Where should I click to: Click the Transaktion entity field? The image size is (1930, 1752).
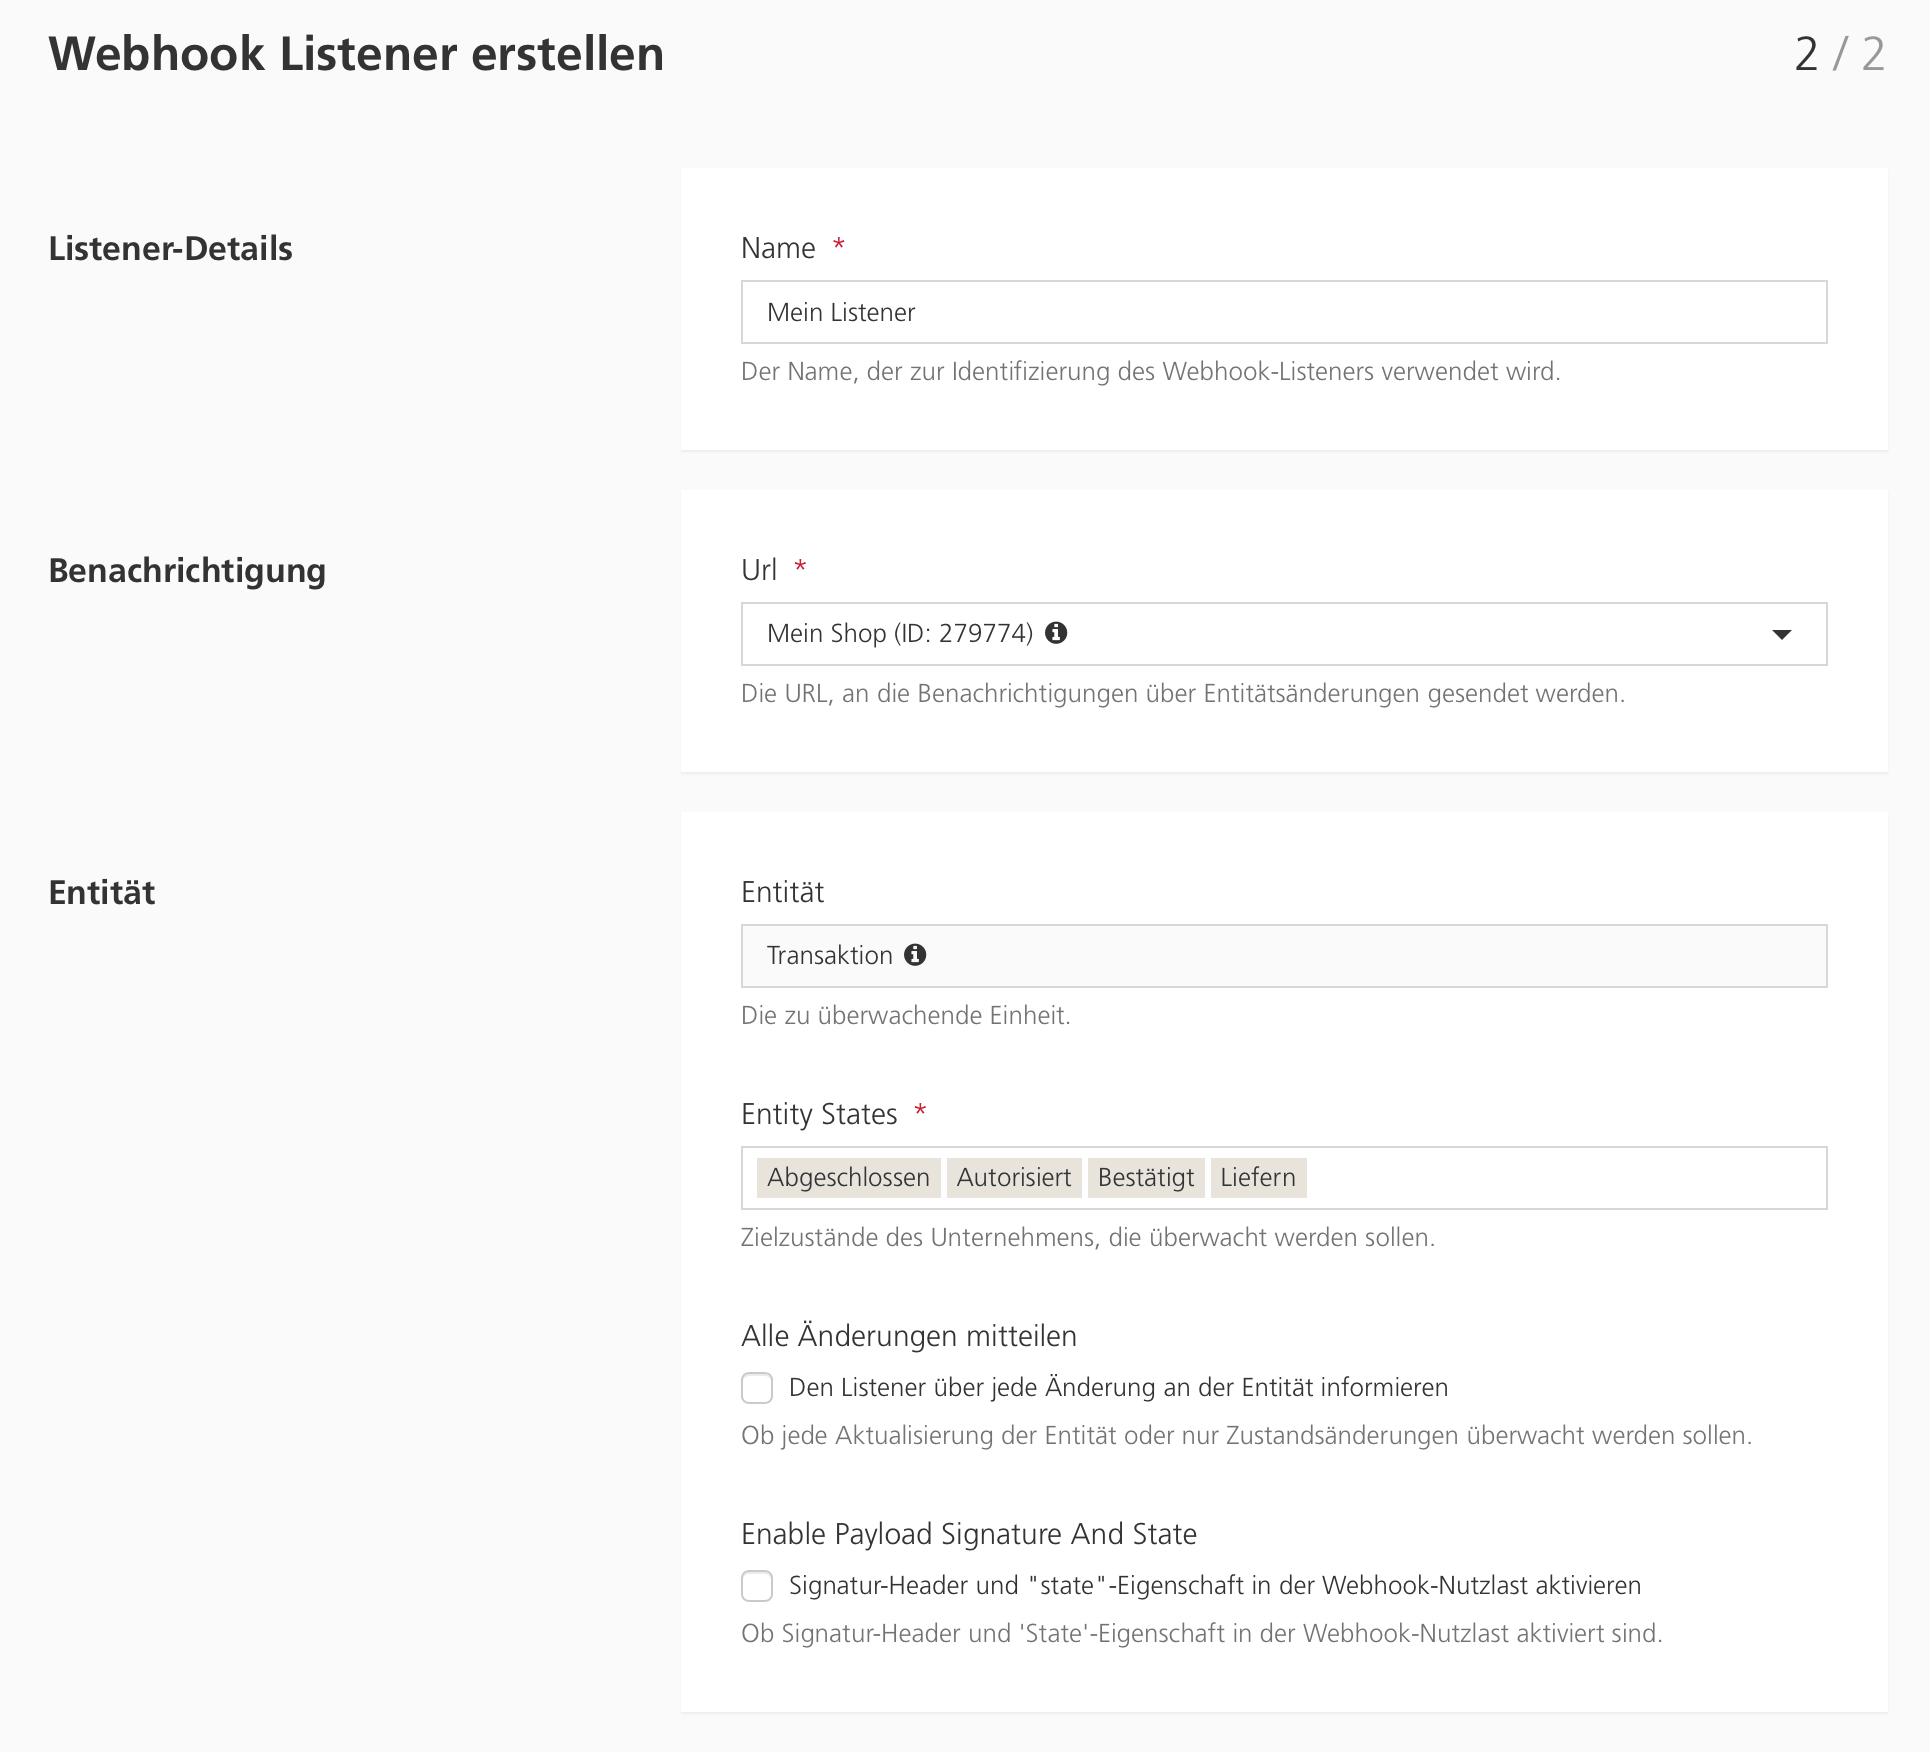1283,956
